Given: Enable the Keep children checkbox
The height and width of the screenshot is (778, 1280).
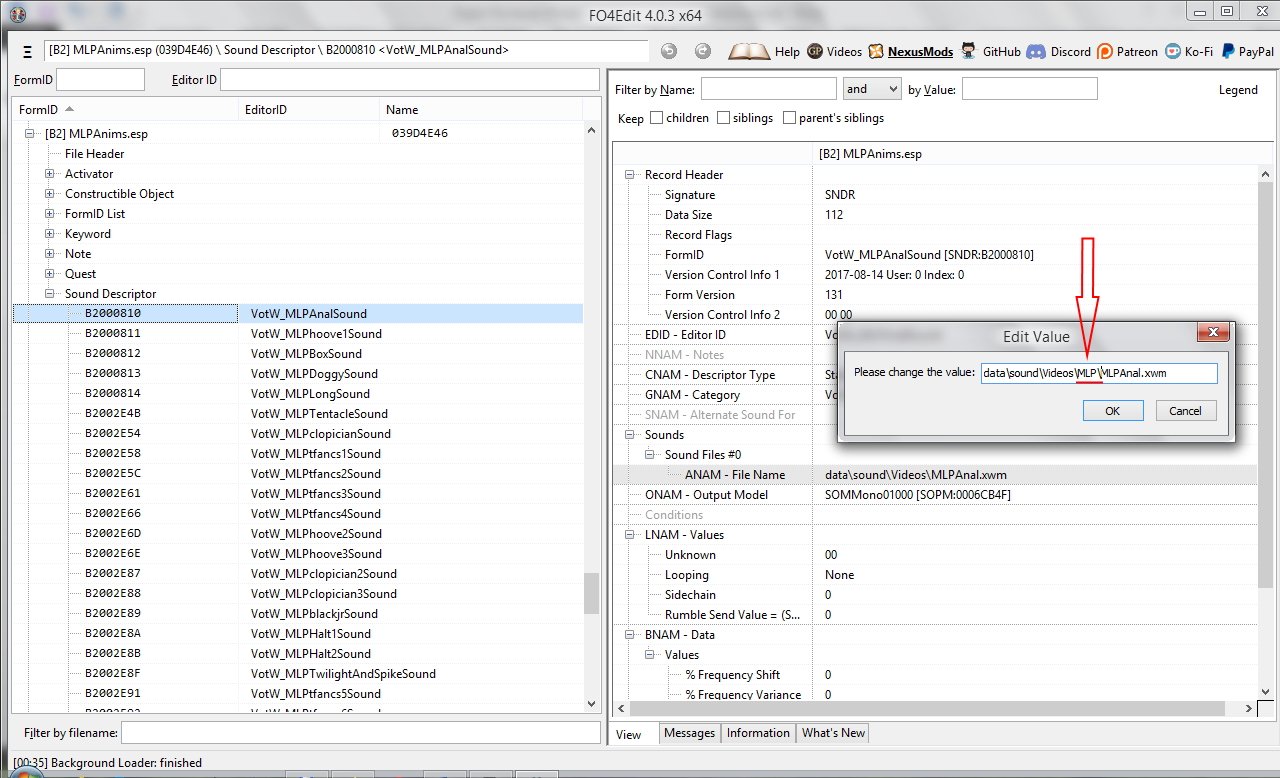Looking at the screenshot, I should [x=657, y=118].
